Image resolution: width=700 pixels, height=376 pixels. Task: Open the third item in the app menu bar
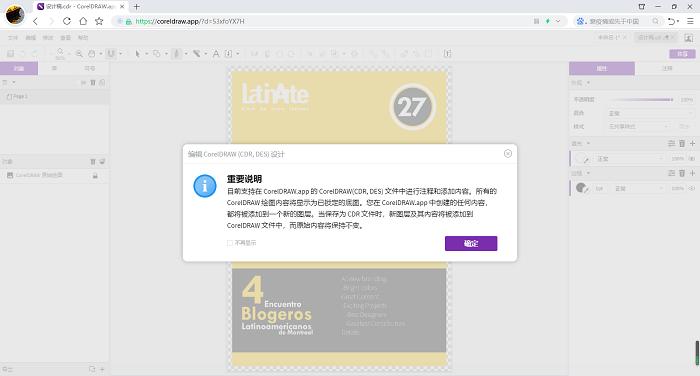click(48, 38)
